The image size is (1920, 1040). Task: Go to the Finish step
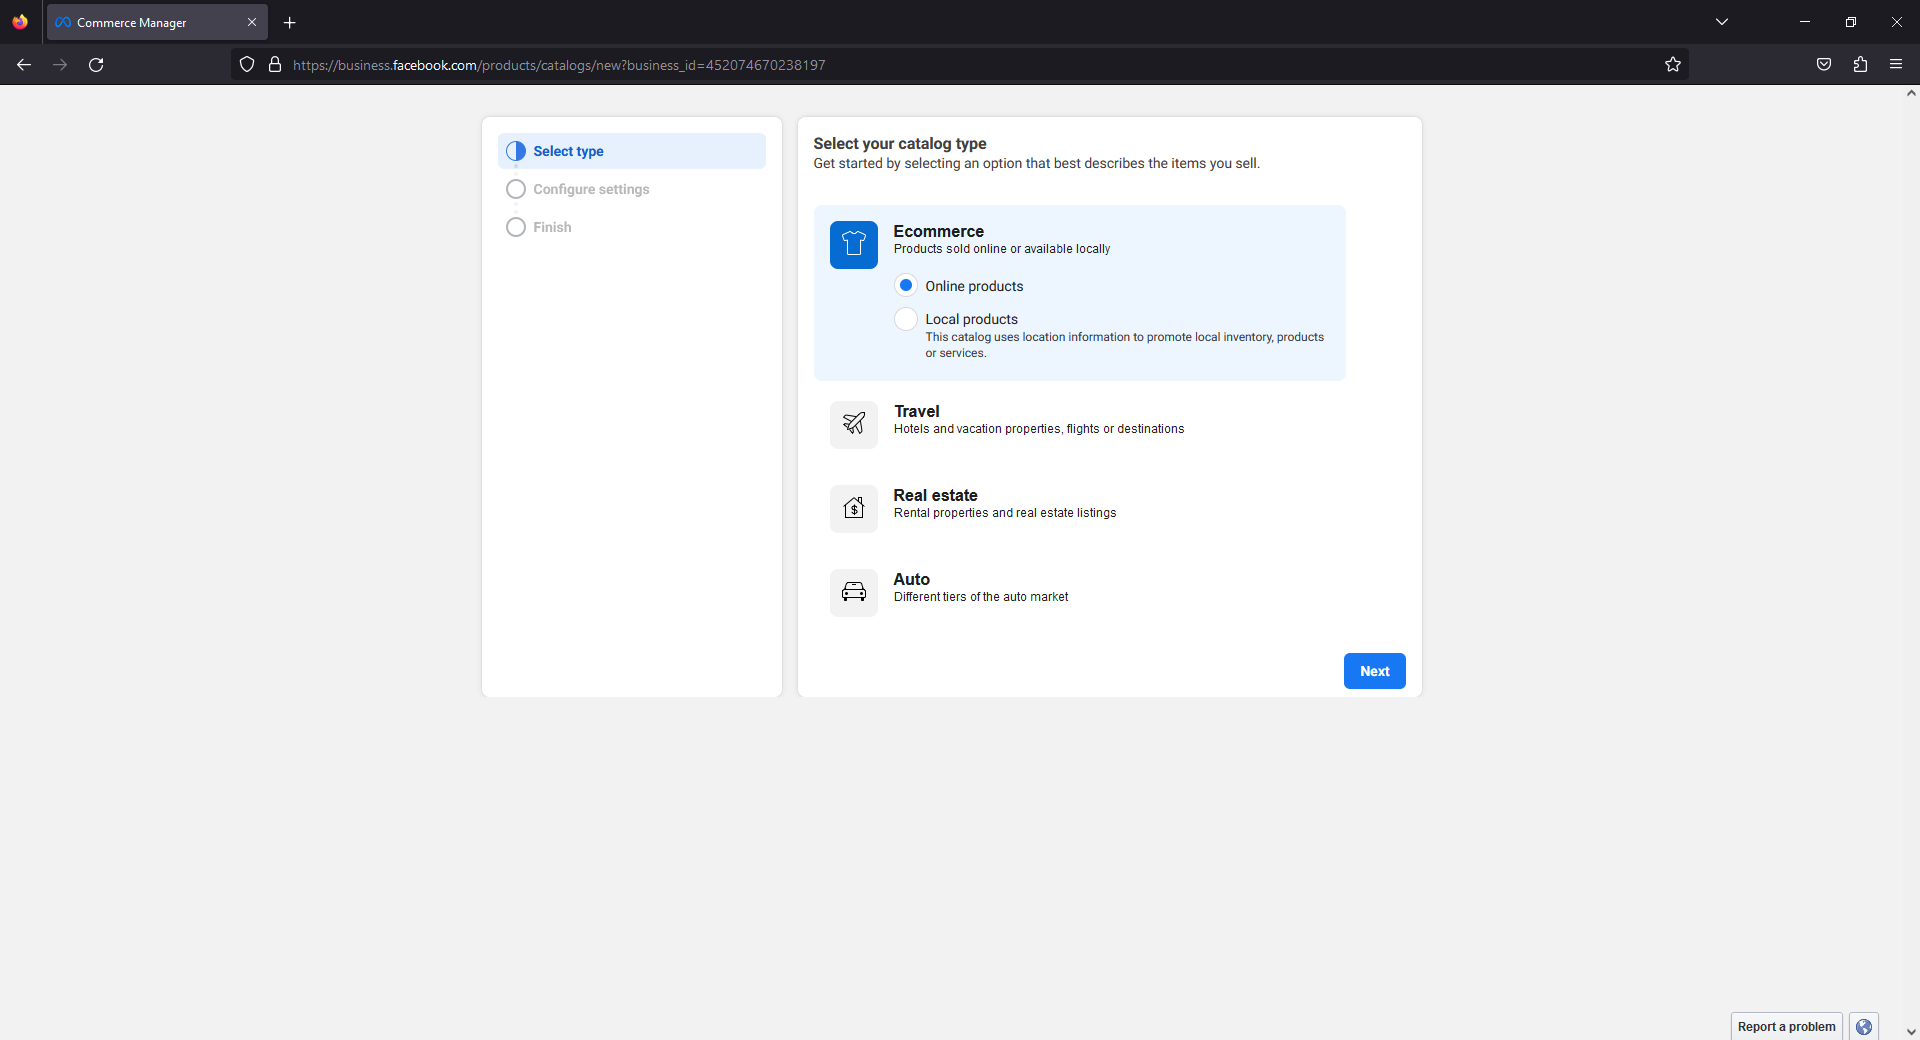coord(632,227)
